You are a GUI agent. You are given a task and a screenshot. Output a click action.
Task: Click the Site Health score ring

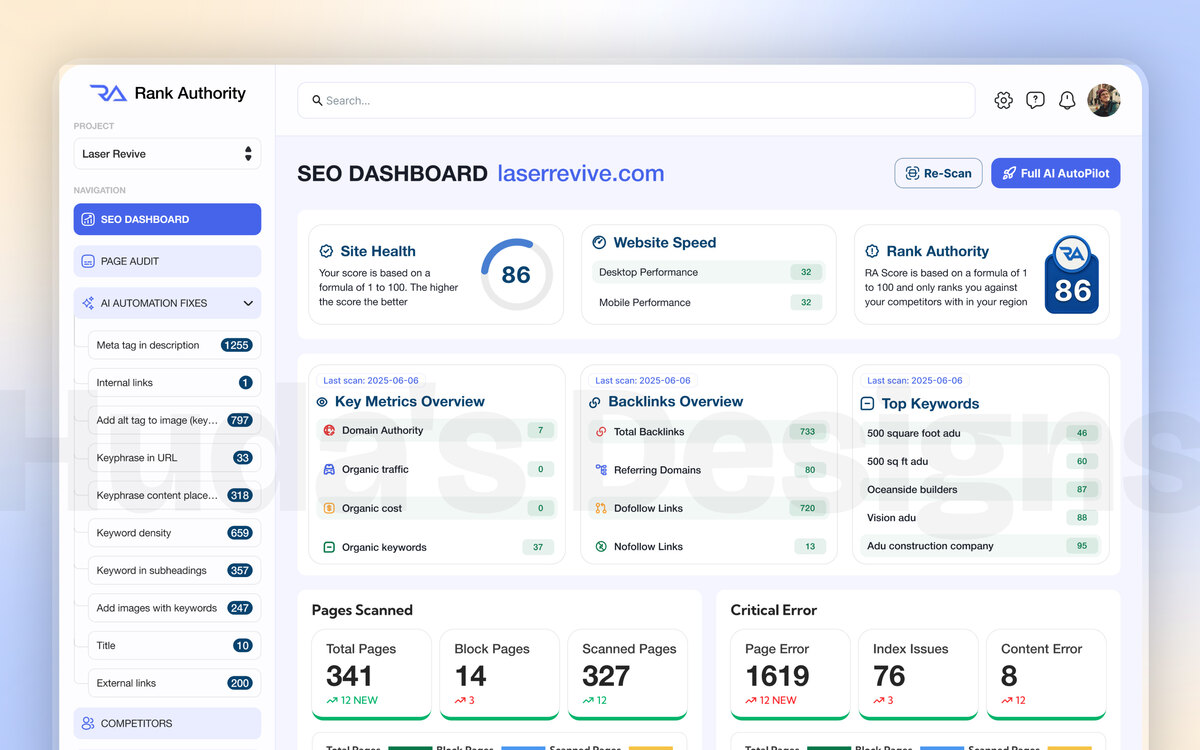(516, 274)
